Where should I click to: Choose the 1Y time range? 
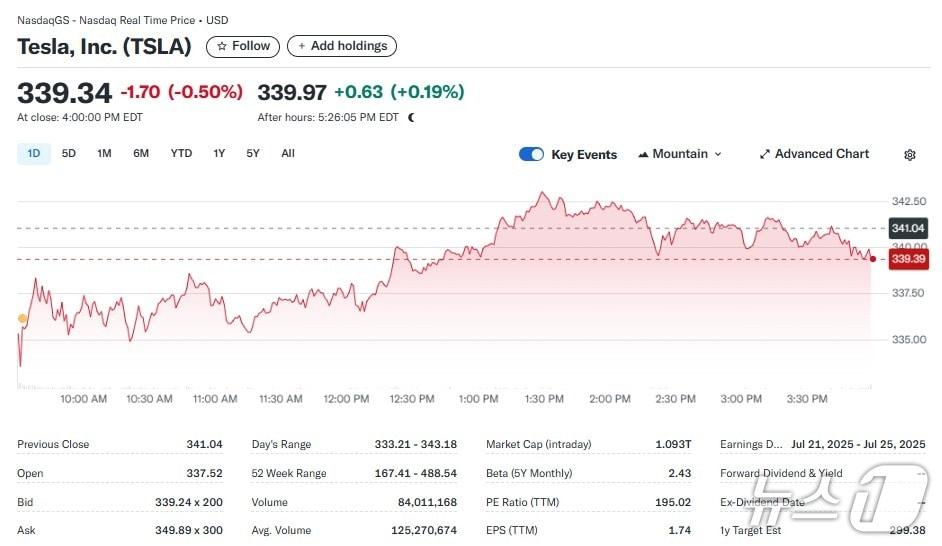(x=219, y=153)
